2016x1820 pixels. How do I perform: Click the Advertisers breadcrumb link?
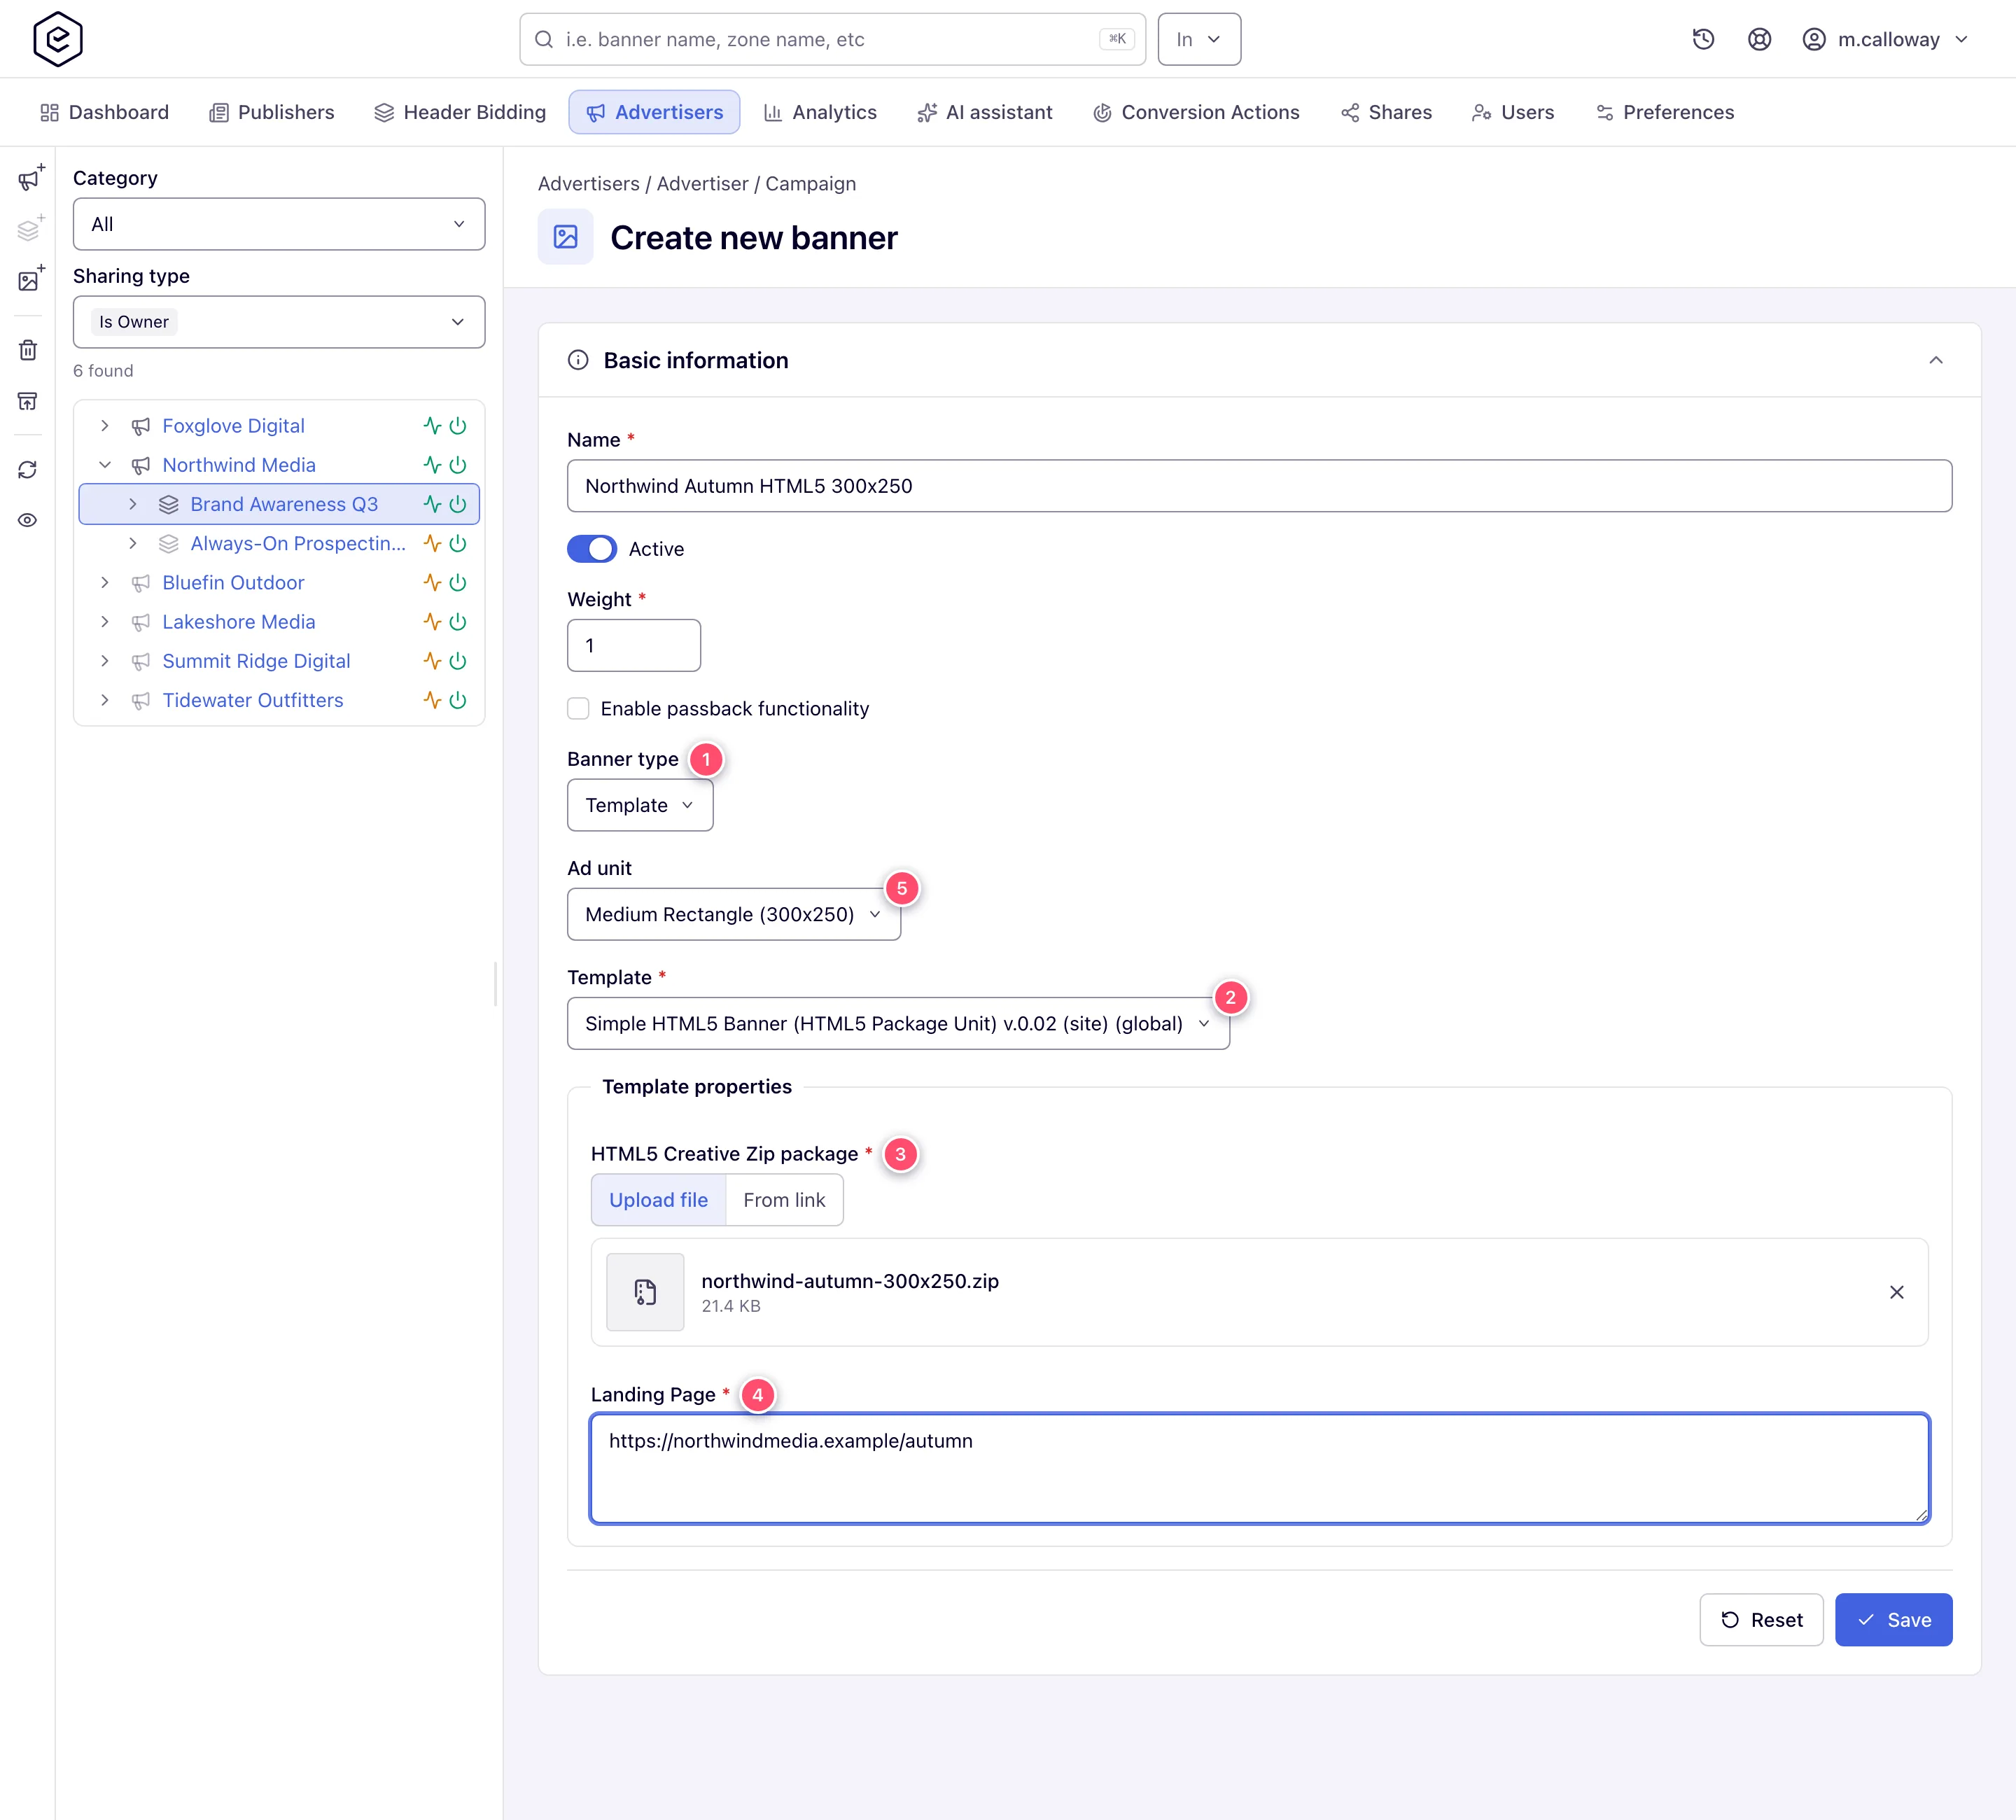tap(588, 184)
